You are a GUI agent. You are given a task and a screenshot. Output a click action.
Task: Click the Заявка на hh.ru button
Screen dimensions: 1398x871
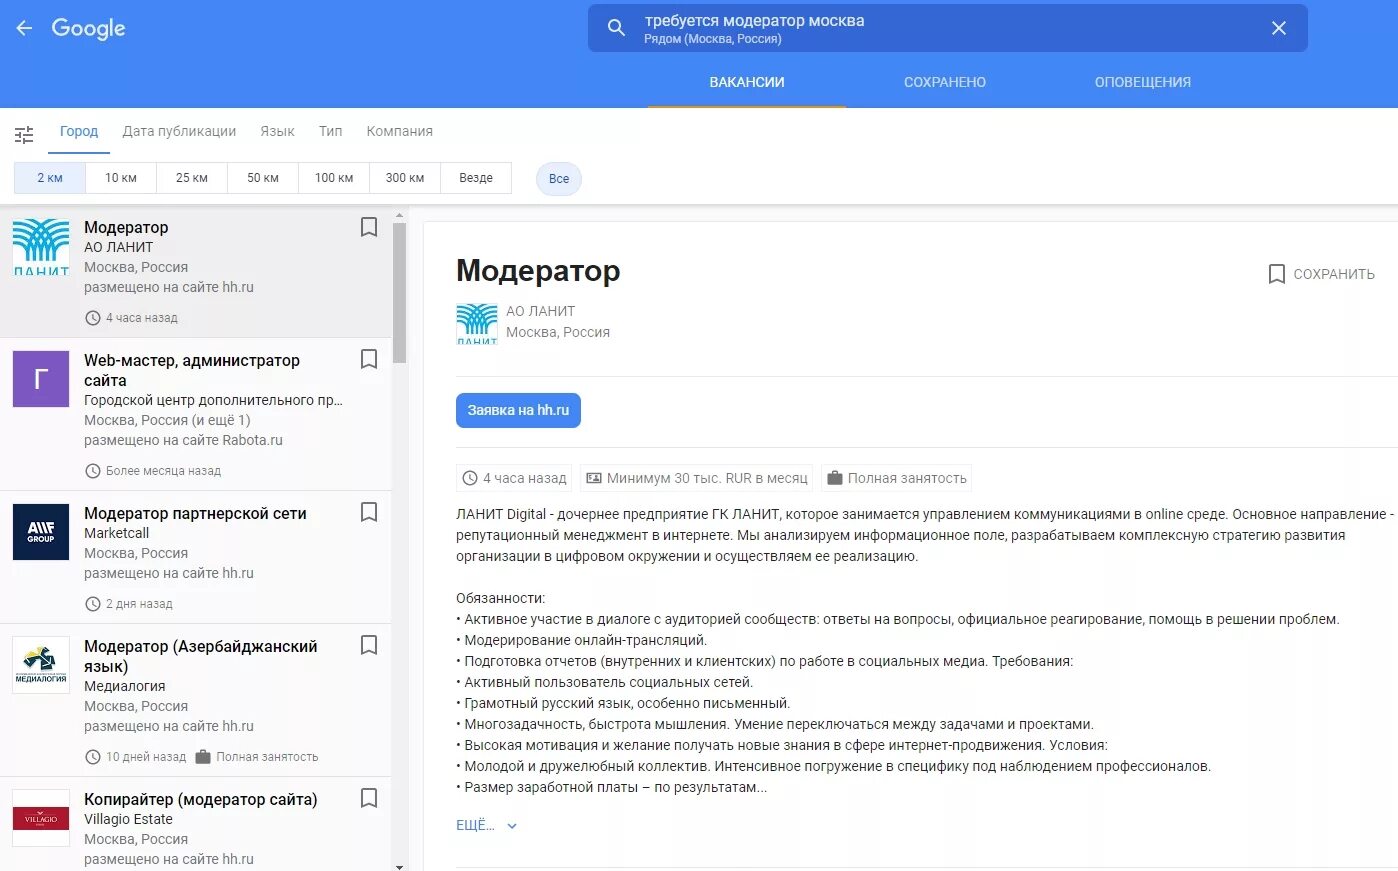tap(518, 410)
